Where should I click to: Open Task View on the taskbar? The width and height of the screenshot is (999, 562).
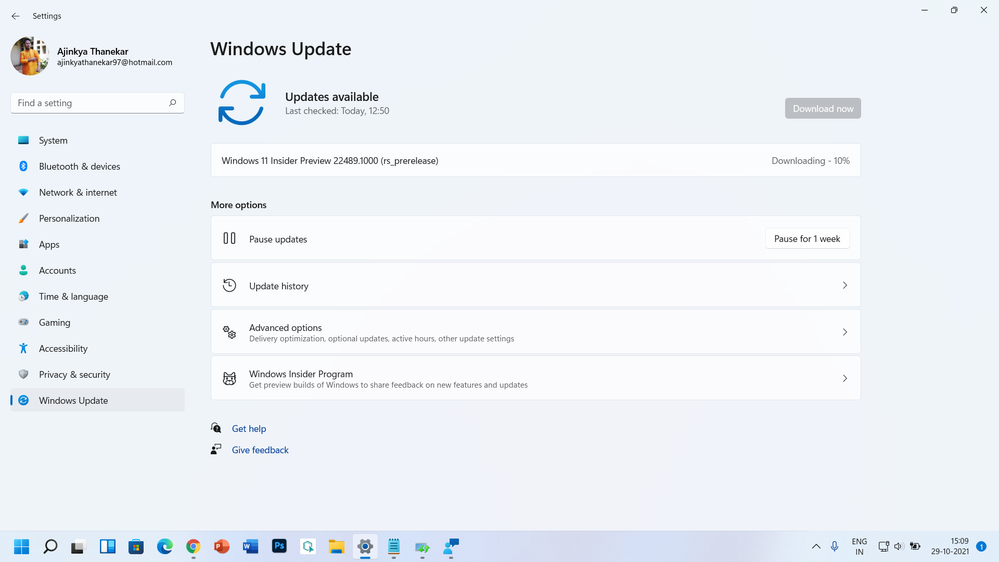point(78,547)
